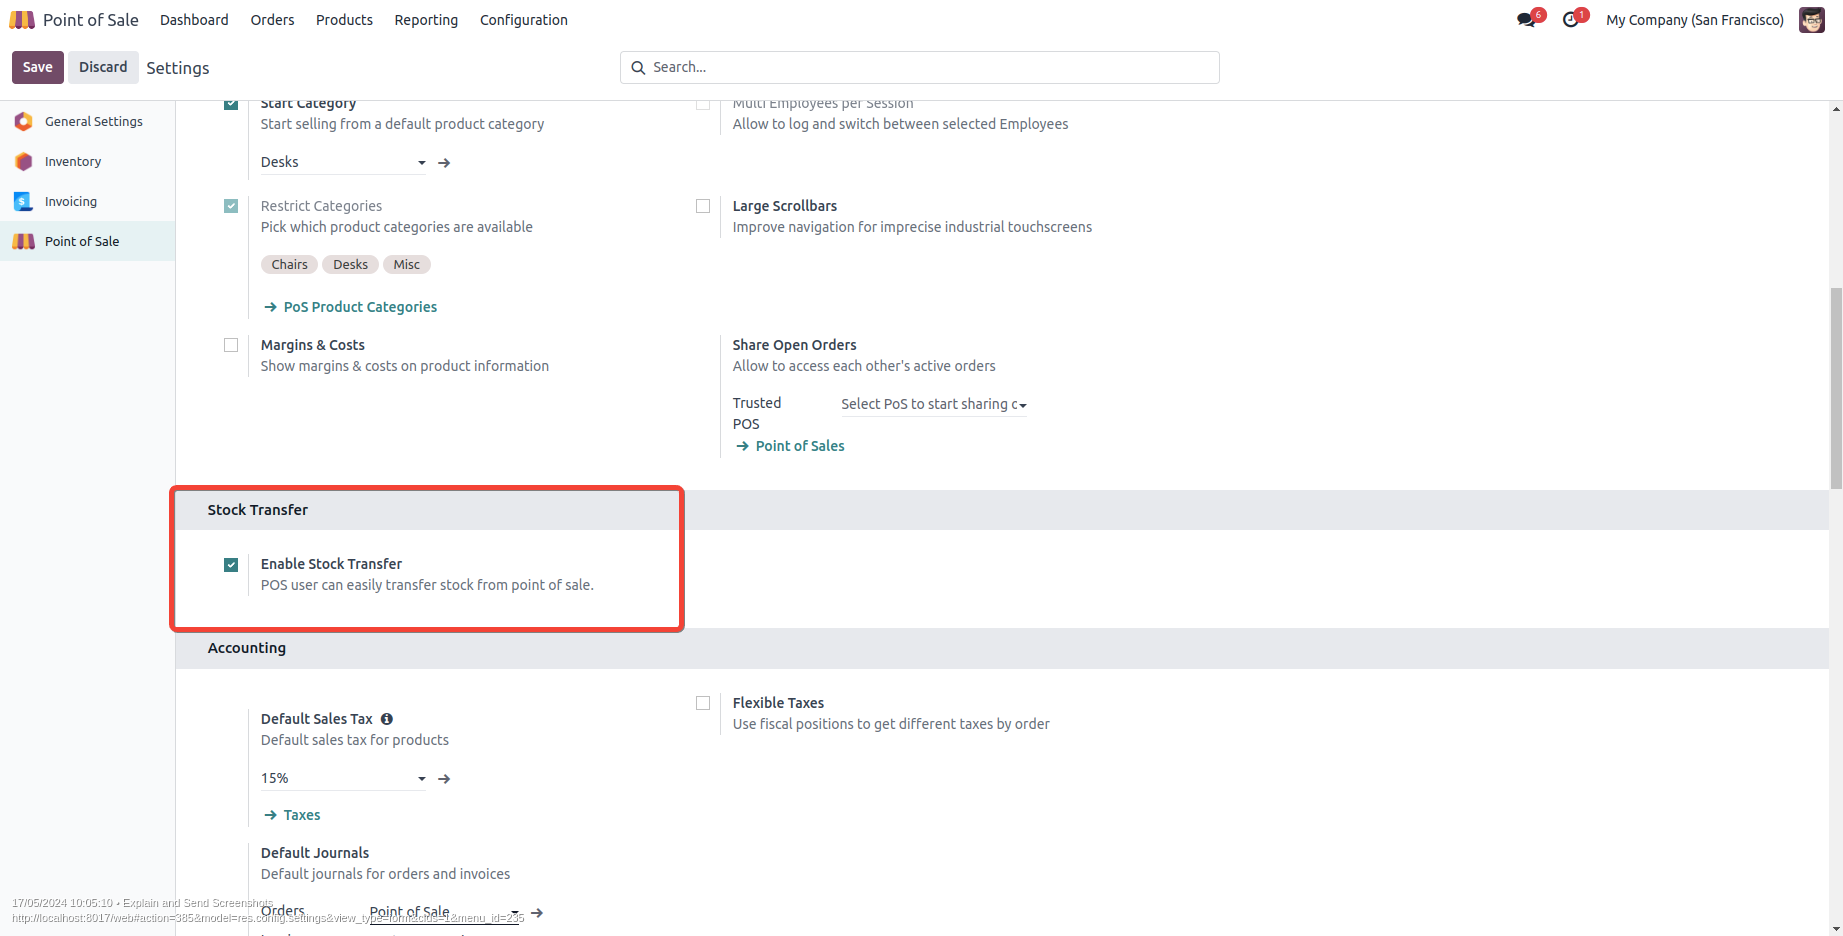Click the Point of Sale app logo
This screenshot has width=1843, height=936.
coord(22,20)
